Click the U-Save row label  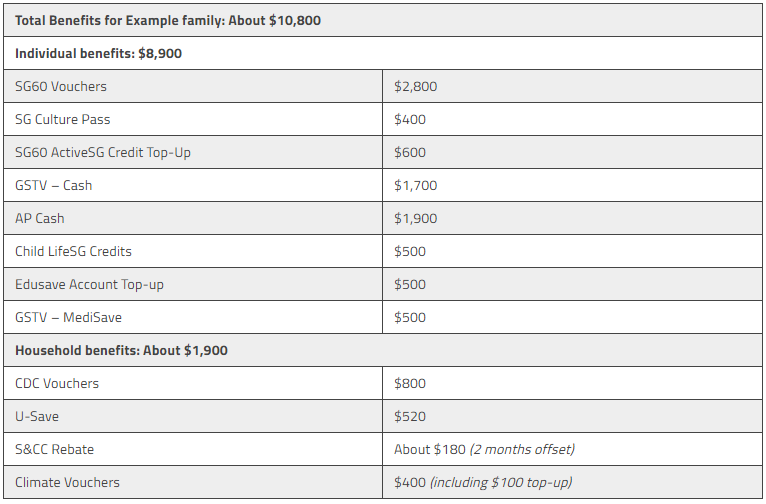click(38, 416)
